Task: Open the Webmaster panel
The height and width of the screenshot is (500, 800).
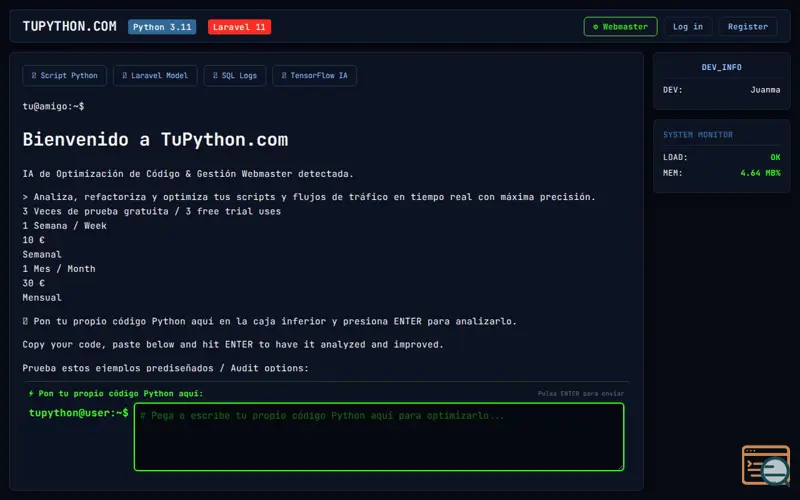Action: 620,27
